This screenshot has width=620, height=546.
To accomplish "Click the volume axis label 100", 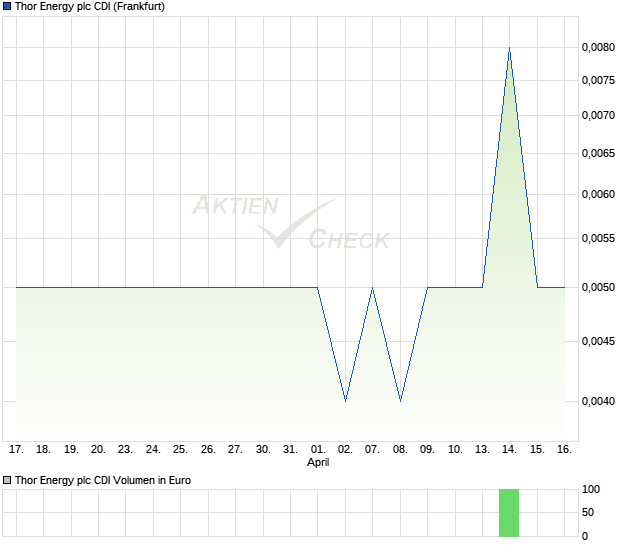I will point(591,489).
